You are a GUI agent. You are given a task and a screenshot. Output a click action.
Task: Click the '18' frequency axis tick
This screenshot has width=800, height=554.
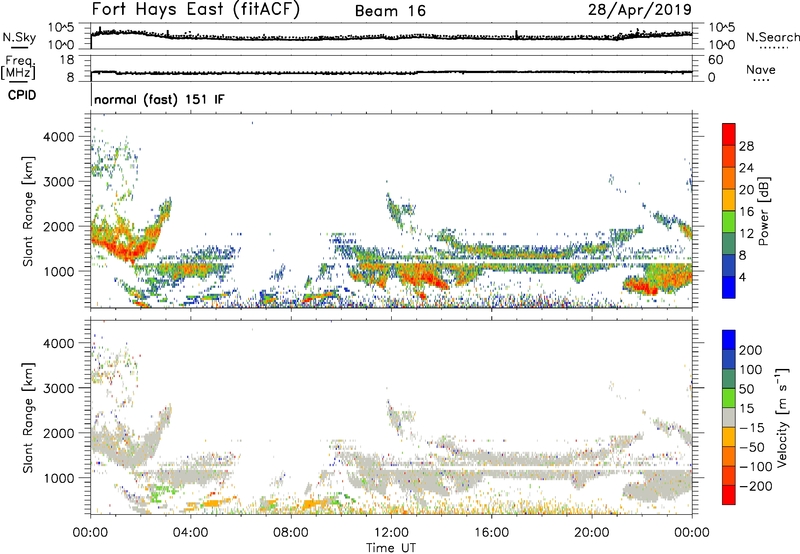coord(67,60)
